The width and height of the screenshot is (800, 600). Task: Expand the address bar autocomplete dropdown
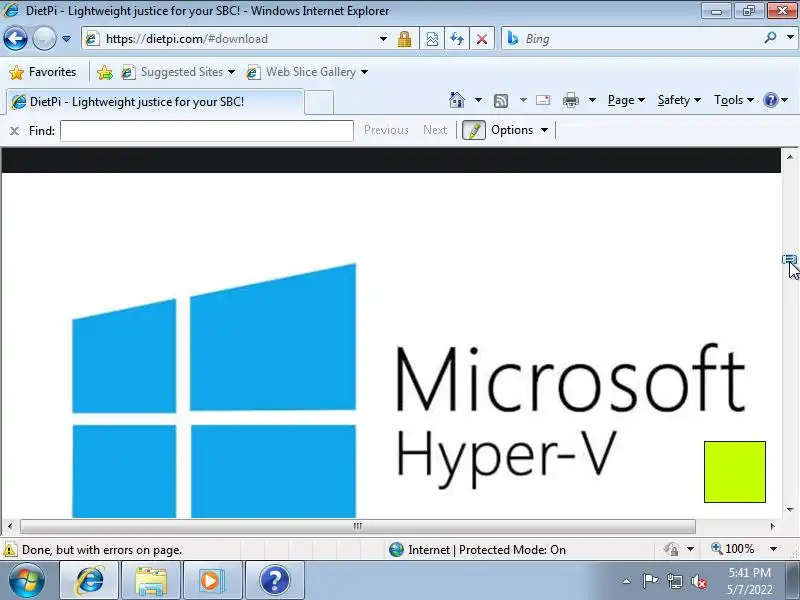coord(383,39)
